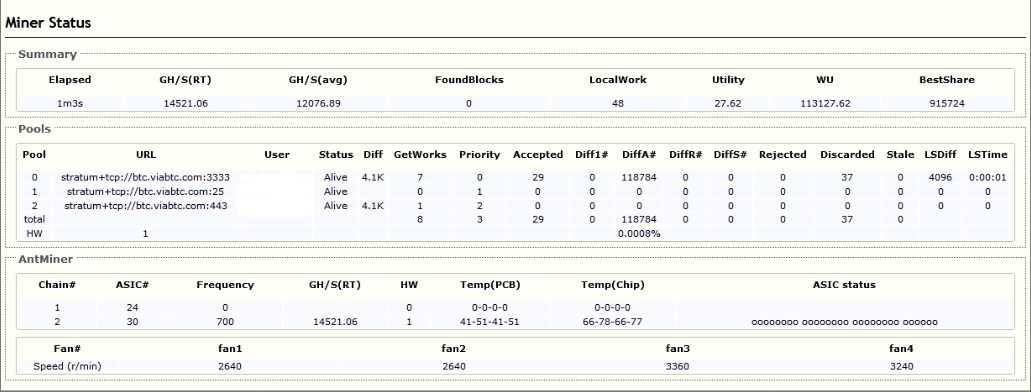
Task: Select the Elapsed value 1m3s
Action: click(x=70, y=103)
